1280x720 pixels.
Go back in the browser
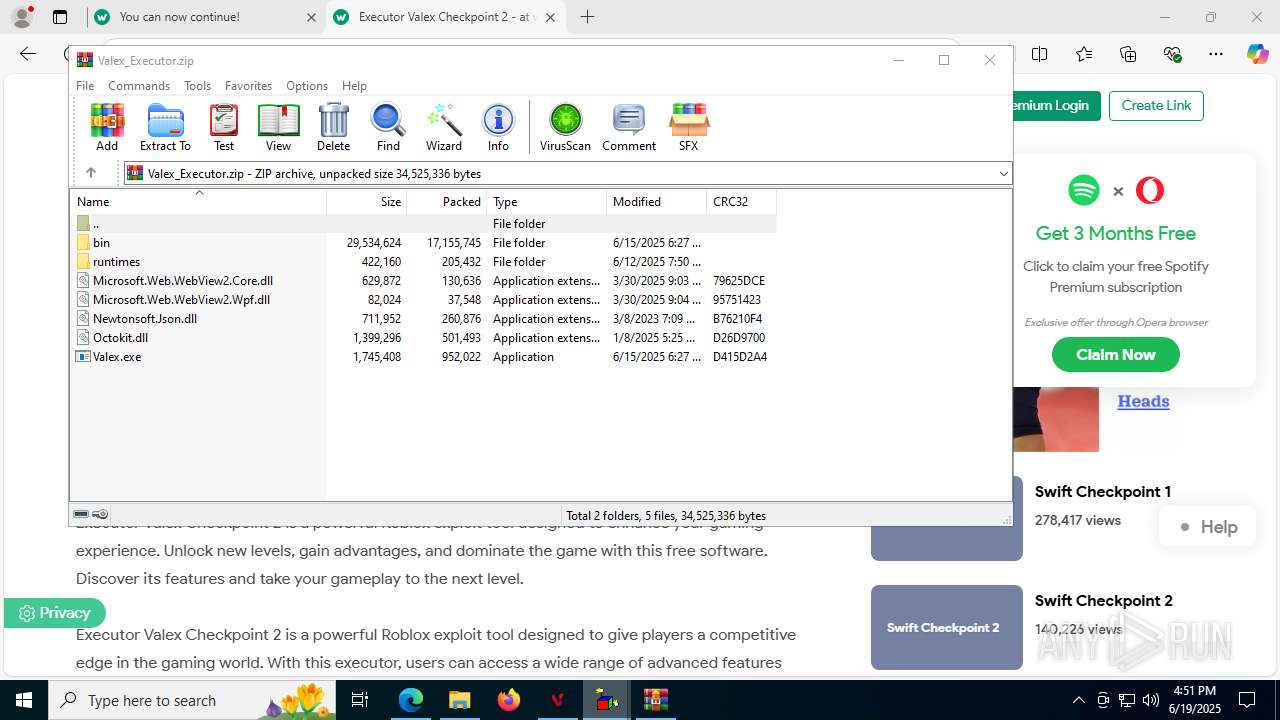pyautogui.click(x=28, y=54)
